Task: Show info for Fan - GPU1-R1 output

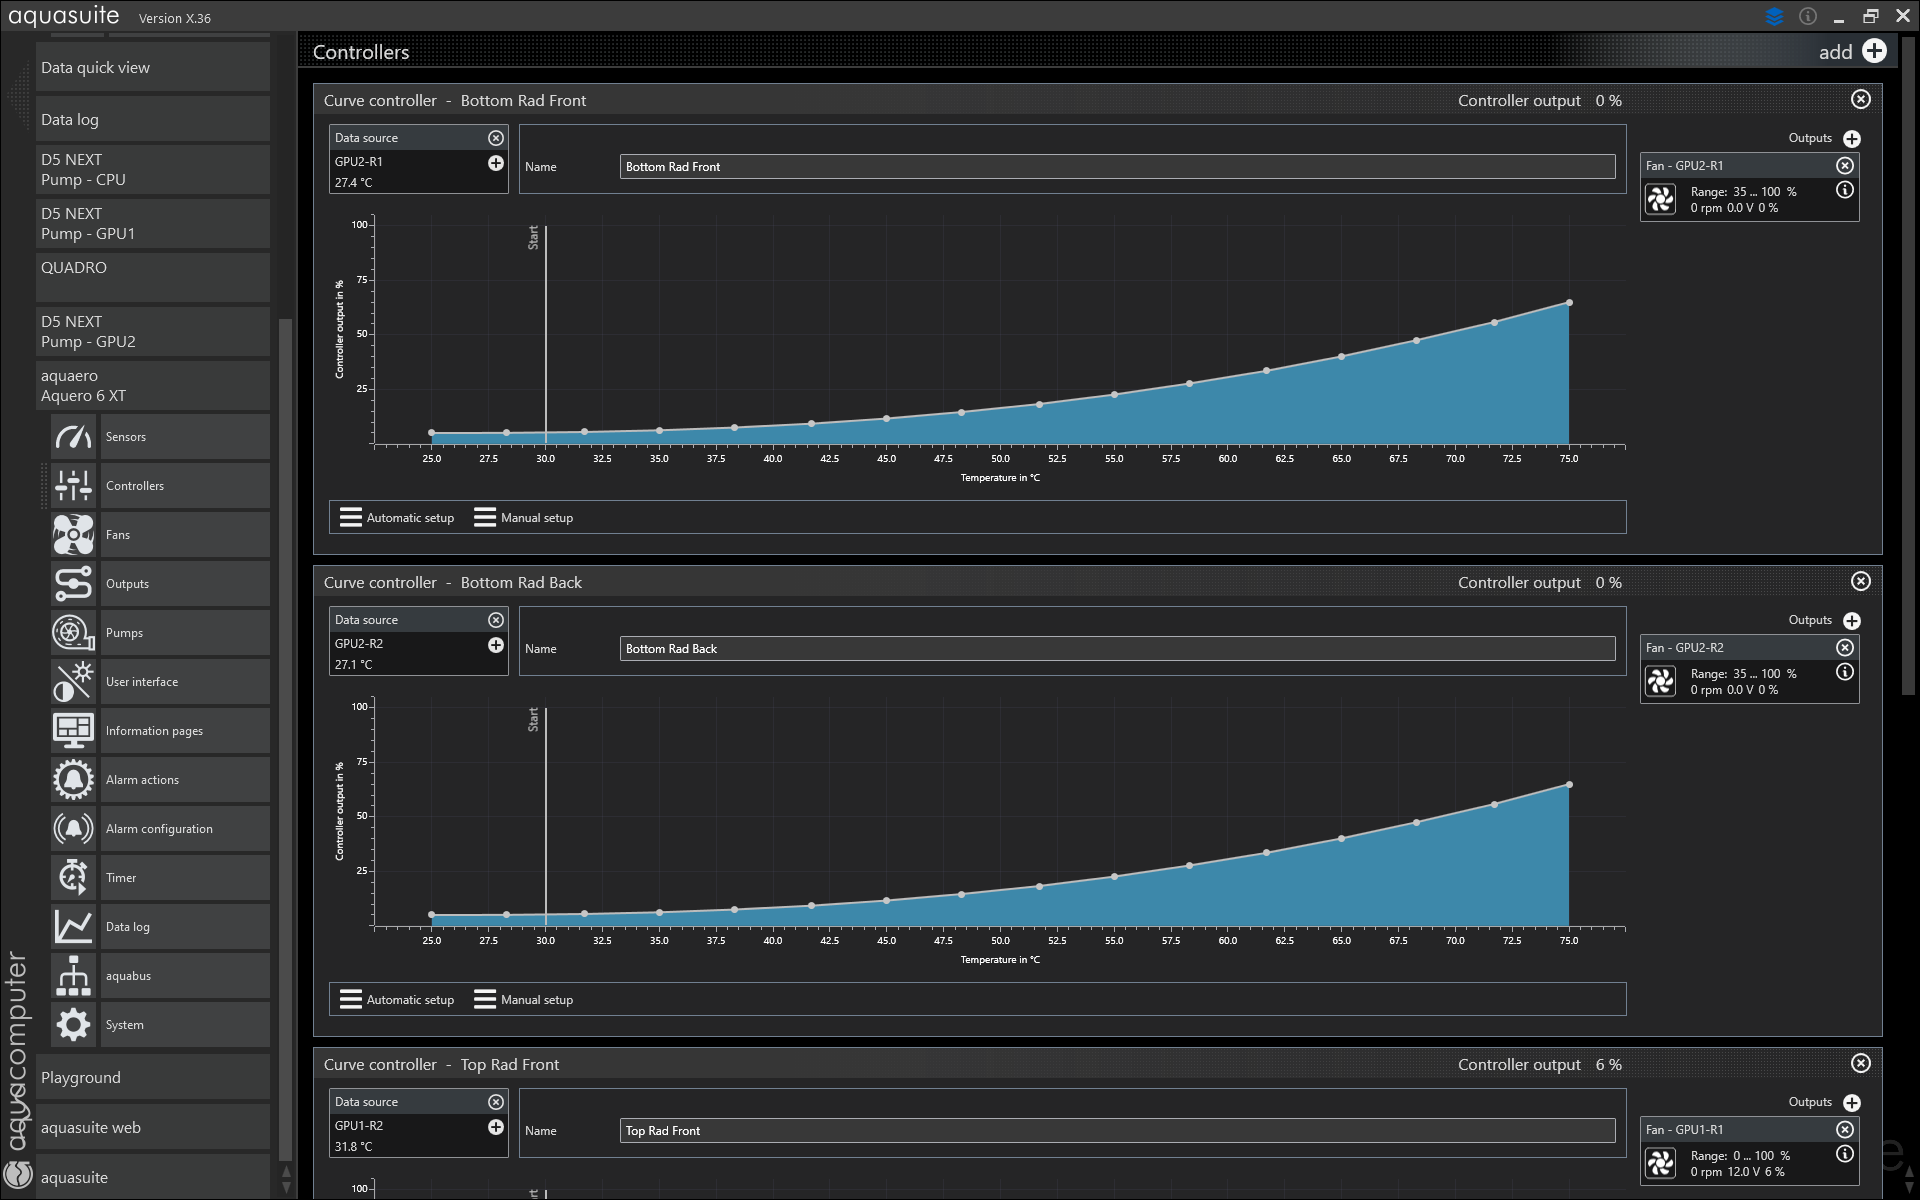Action: click(x=1845, y=1154)
